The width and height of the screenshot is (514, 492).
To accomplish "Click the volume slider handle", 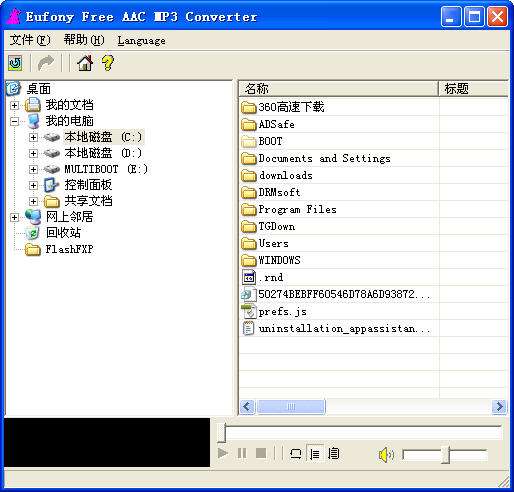I will [x=446, y=454].
